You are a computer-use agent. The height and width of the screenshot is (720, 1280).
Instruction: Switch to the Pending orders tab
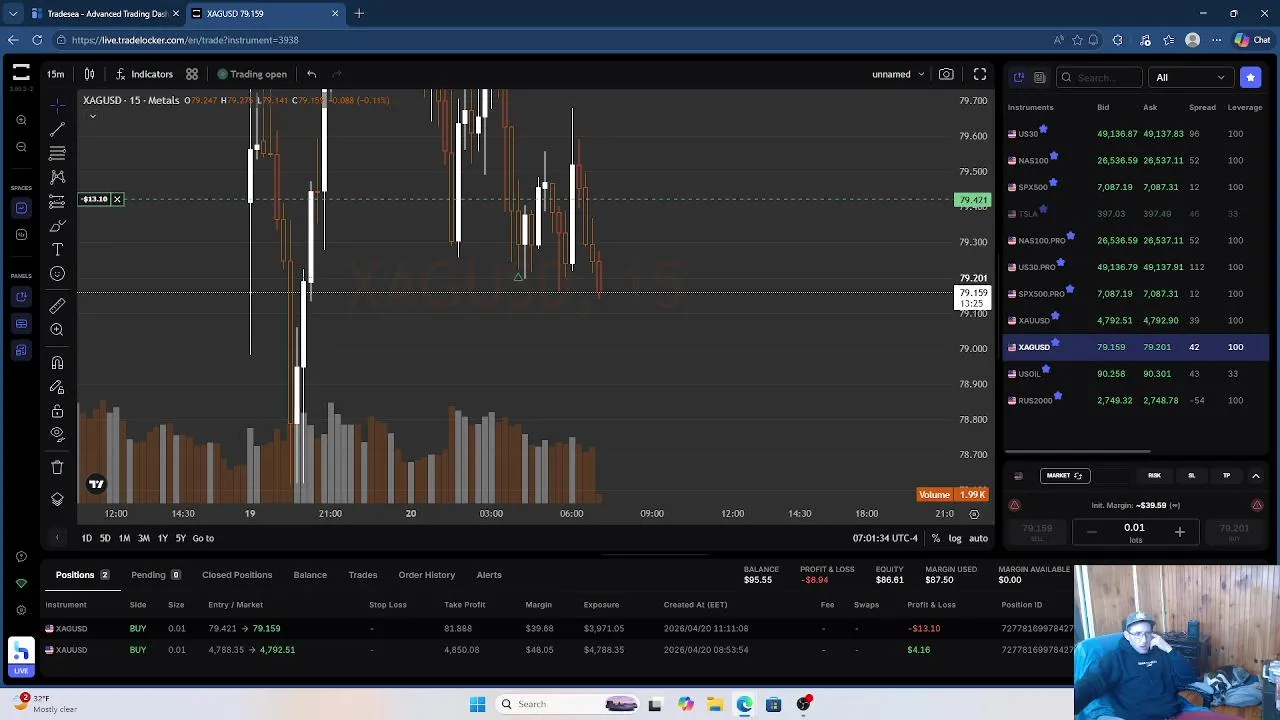click(x=155, y=575)
